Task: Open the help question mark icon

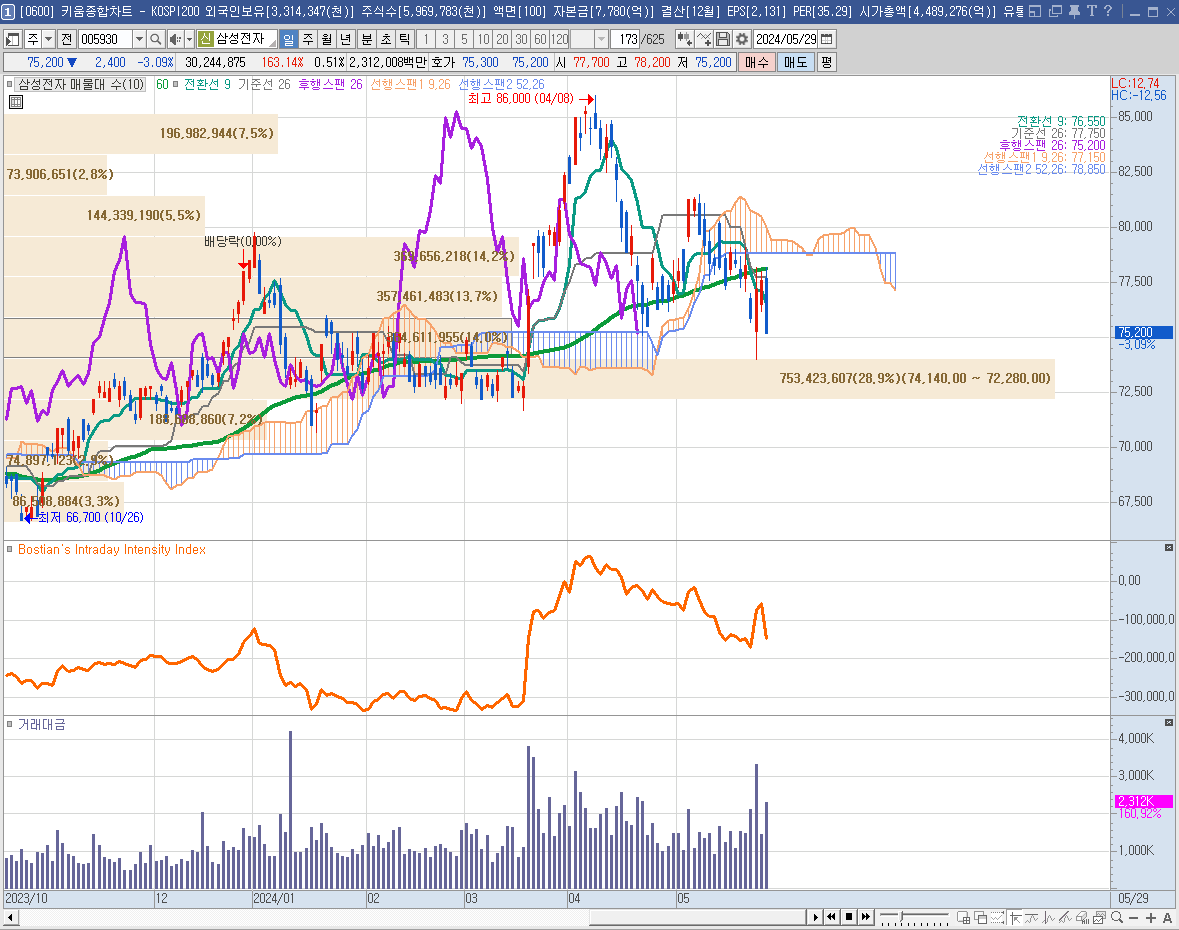Action: tap(1108, 11)
